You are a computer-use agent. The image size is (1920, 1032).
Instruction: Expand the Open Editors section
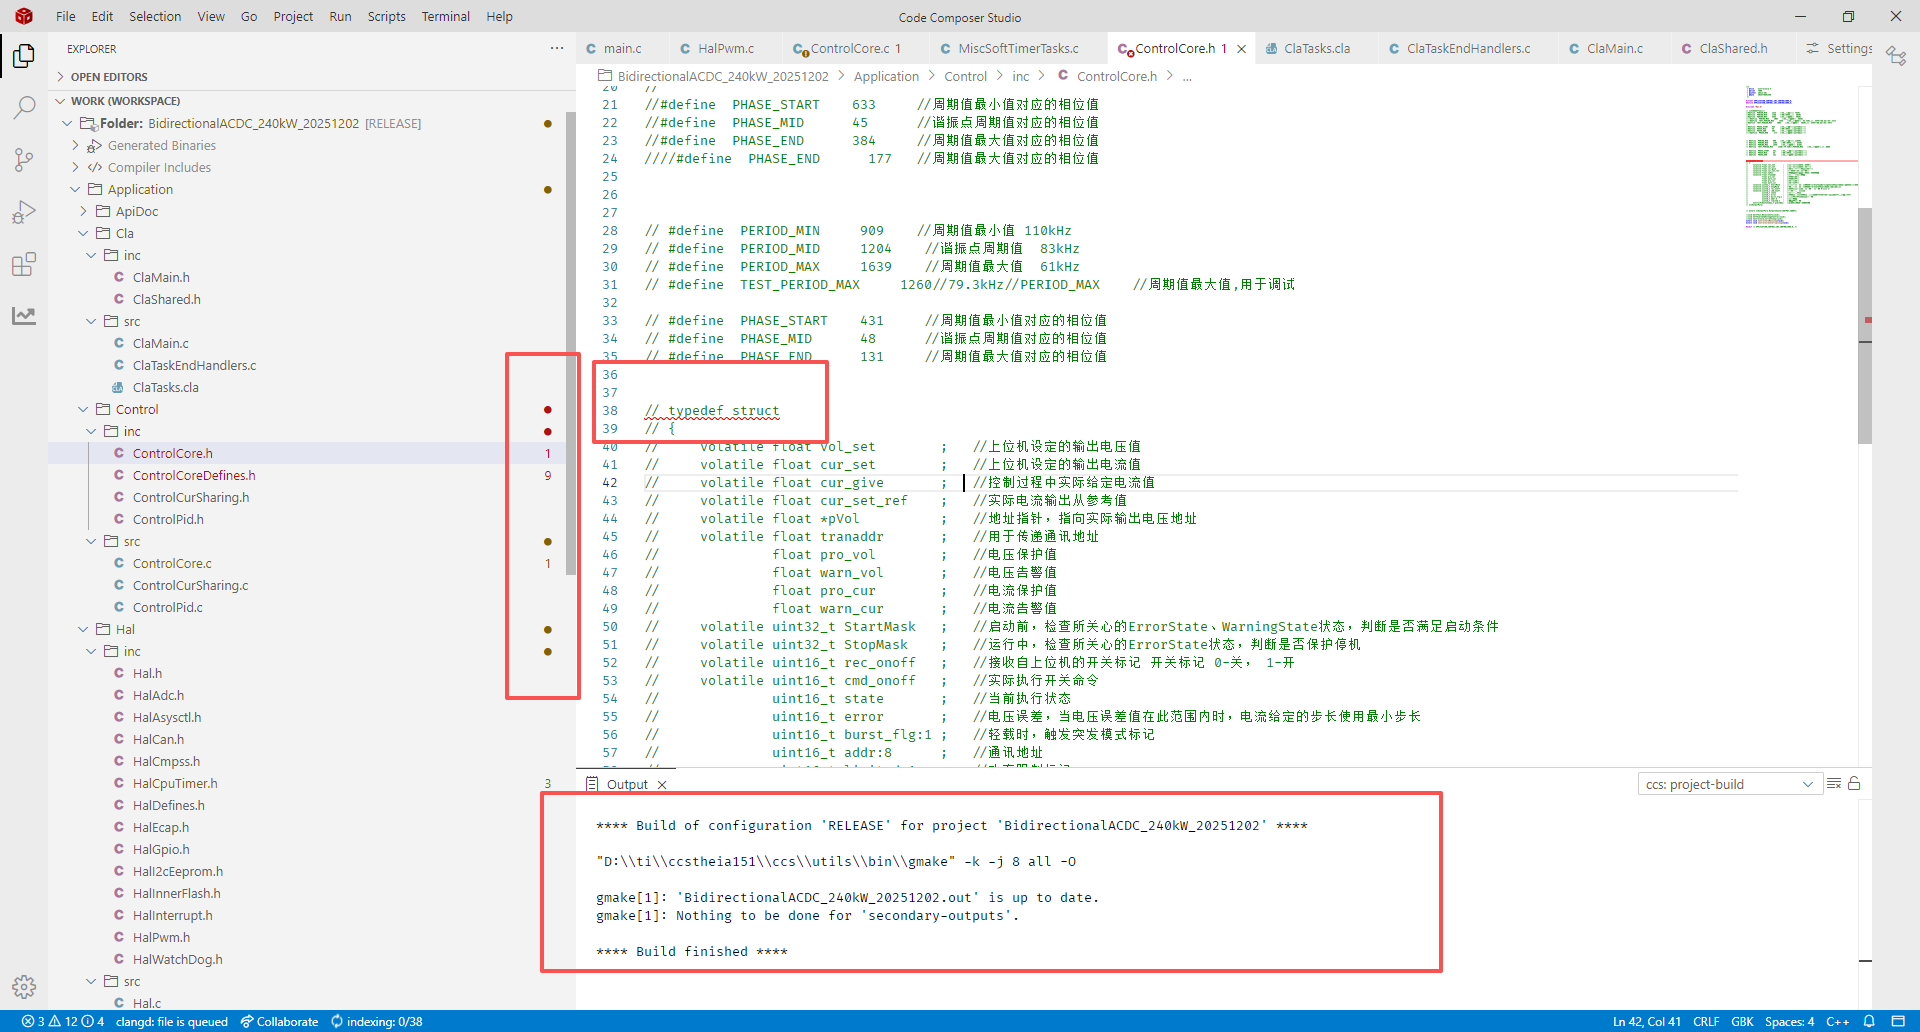click(x=109, y=77)
